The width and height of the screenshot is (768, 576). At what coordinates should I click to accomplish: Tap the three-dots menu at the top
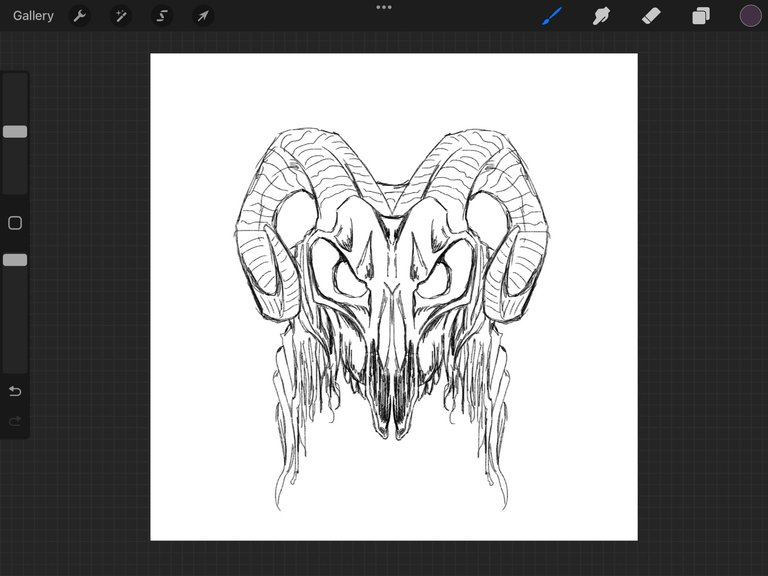click(384, 7)
